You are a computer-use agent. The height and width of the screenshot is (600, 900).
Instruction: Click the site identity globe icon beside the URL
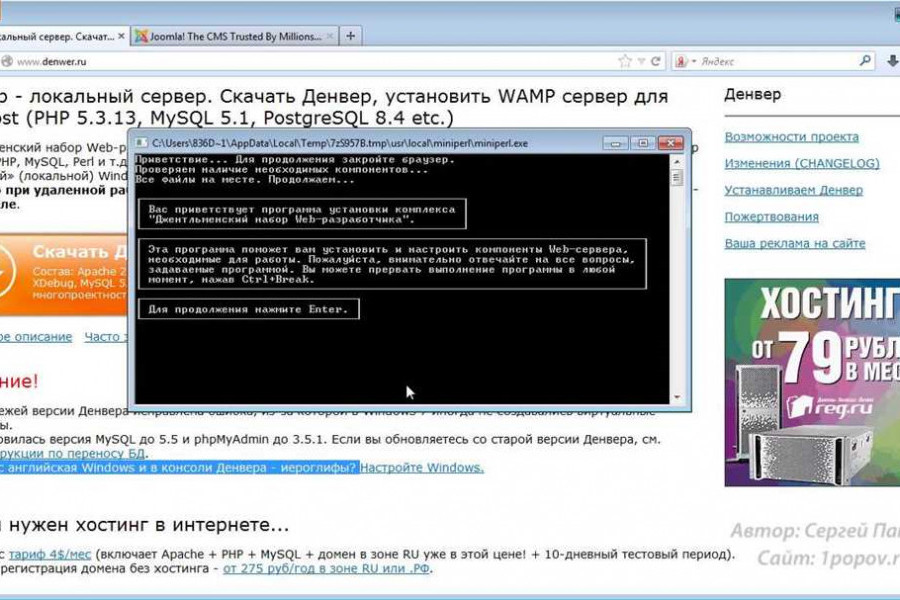[6, 61]
